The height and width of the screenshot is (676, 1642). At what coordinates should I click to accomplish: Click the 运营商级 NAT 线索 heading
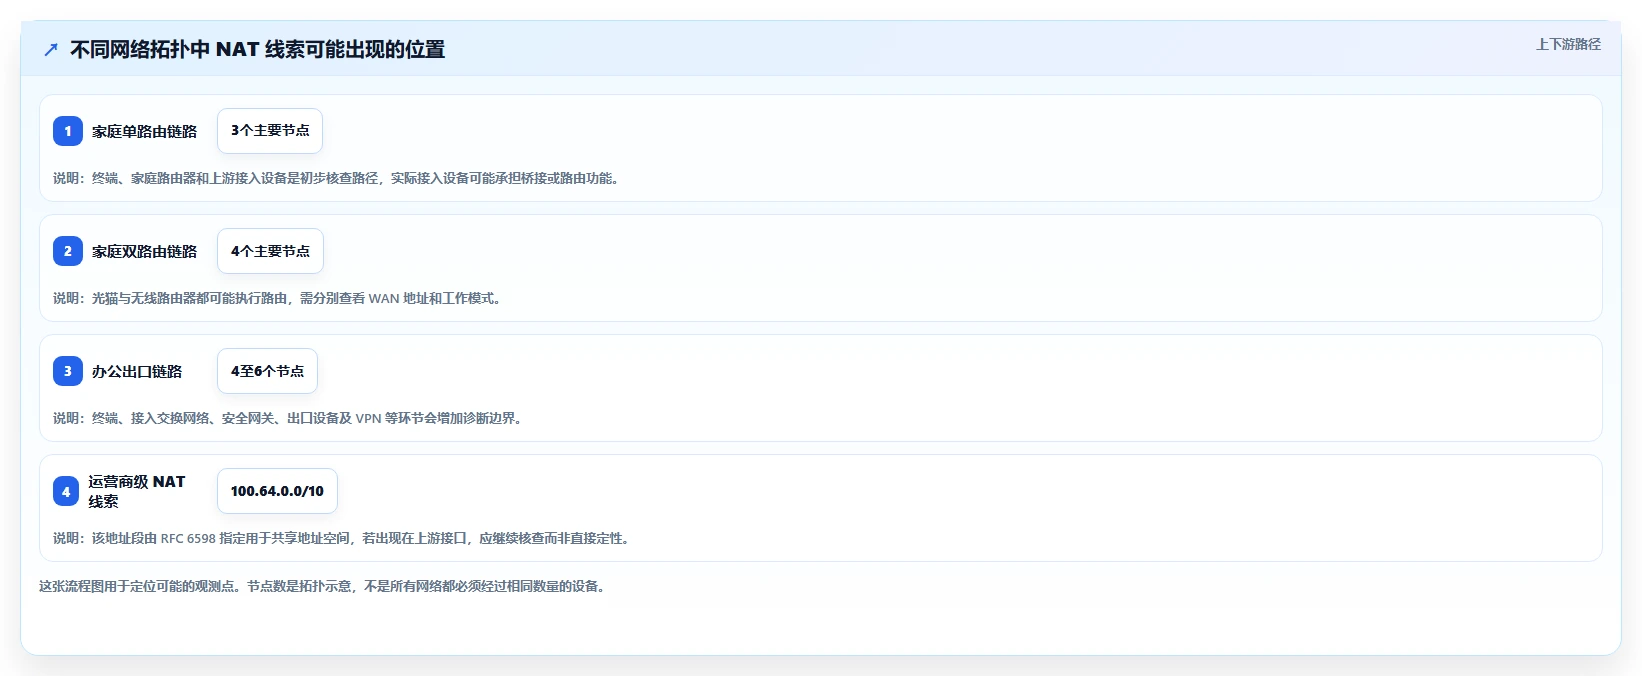137,491
